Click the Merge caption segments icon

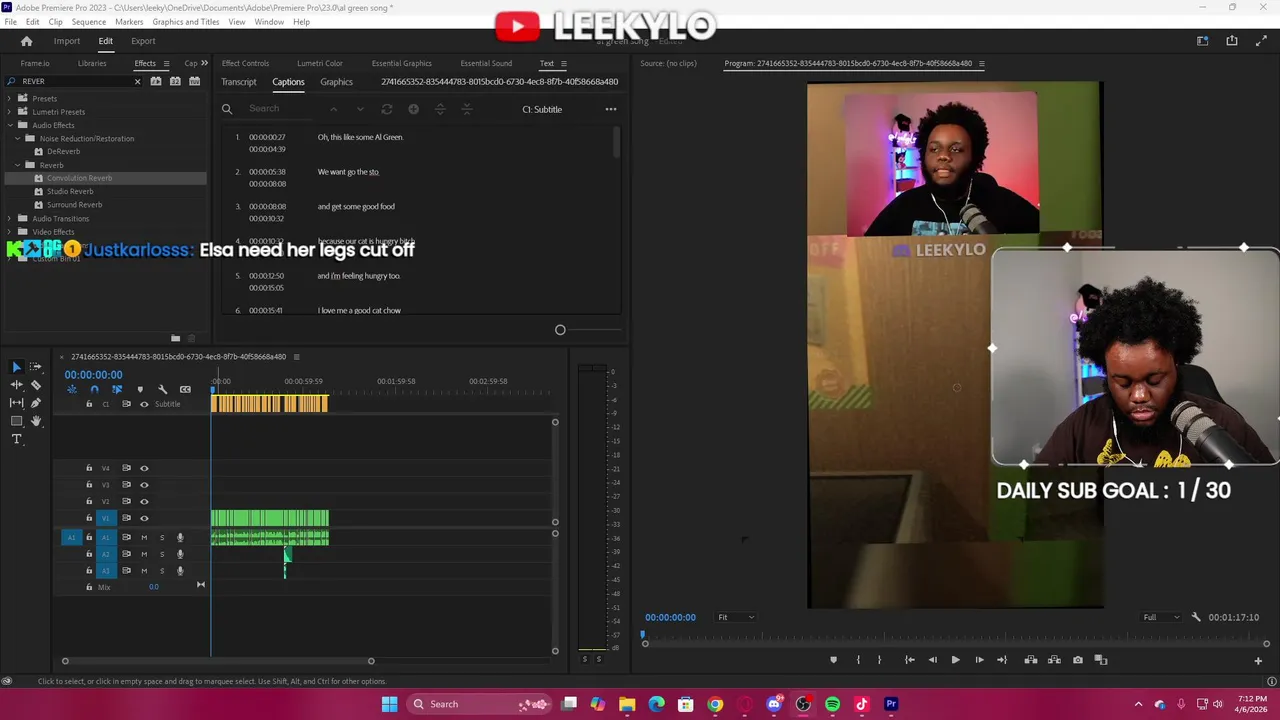tap(466, 109)
